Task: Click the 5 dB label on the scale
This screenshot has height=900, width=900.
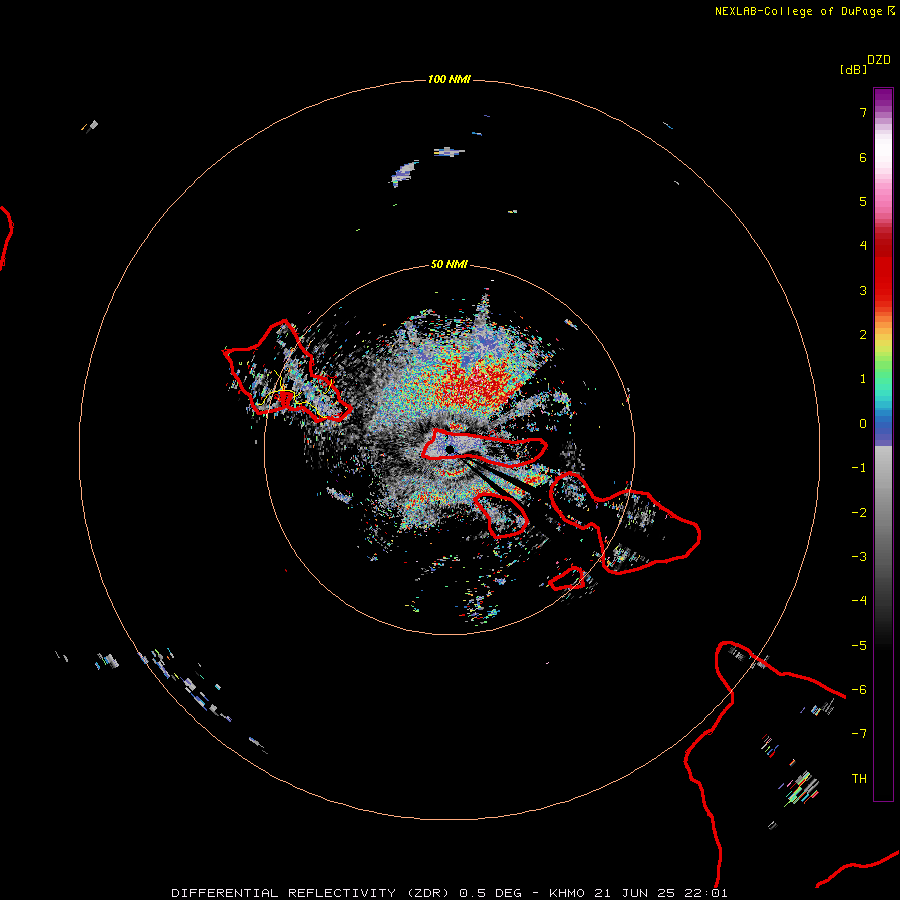Action: (863, 201)
